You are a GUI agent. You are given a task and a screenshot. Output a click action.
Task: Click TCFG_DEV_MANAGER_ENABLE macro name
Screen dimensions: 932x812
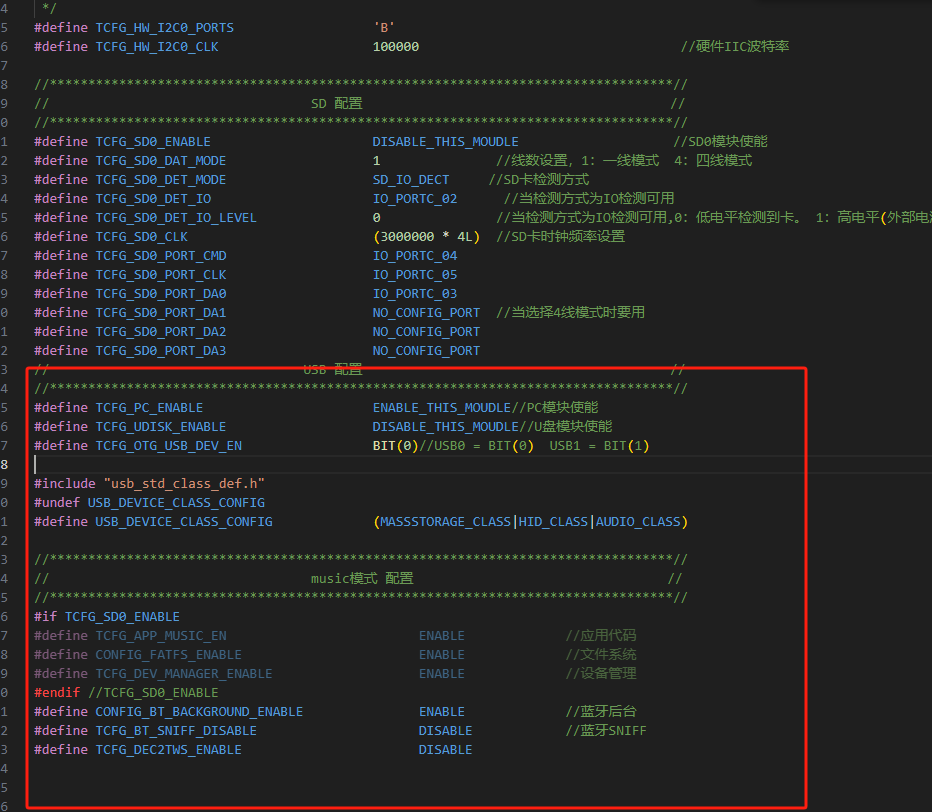(x=184, y=675)
